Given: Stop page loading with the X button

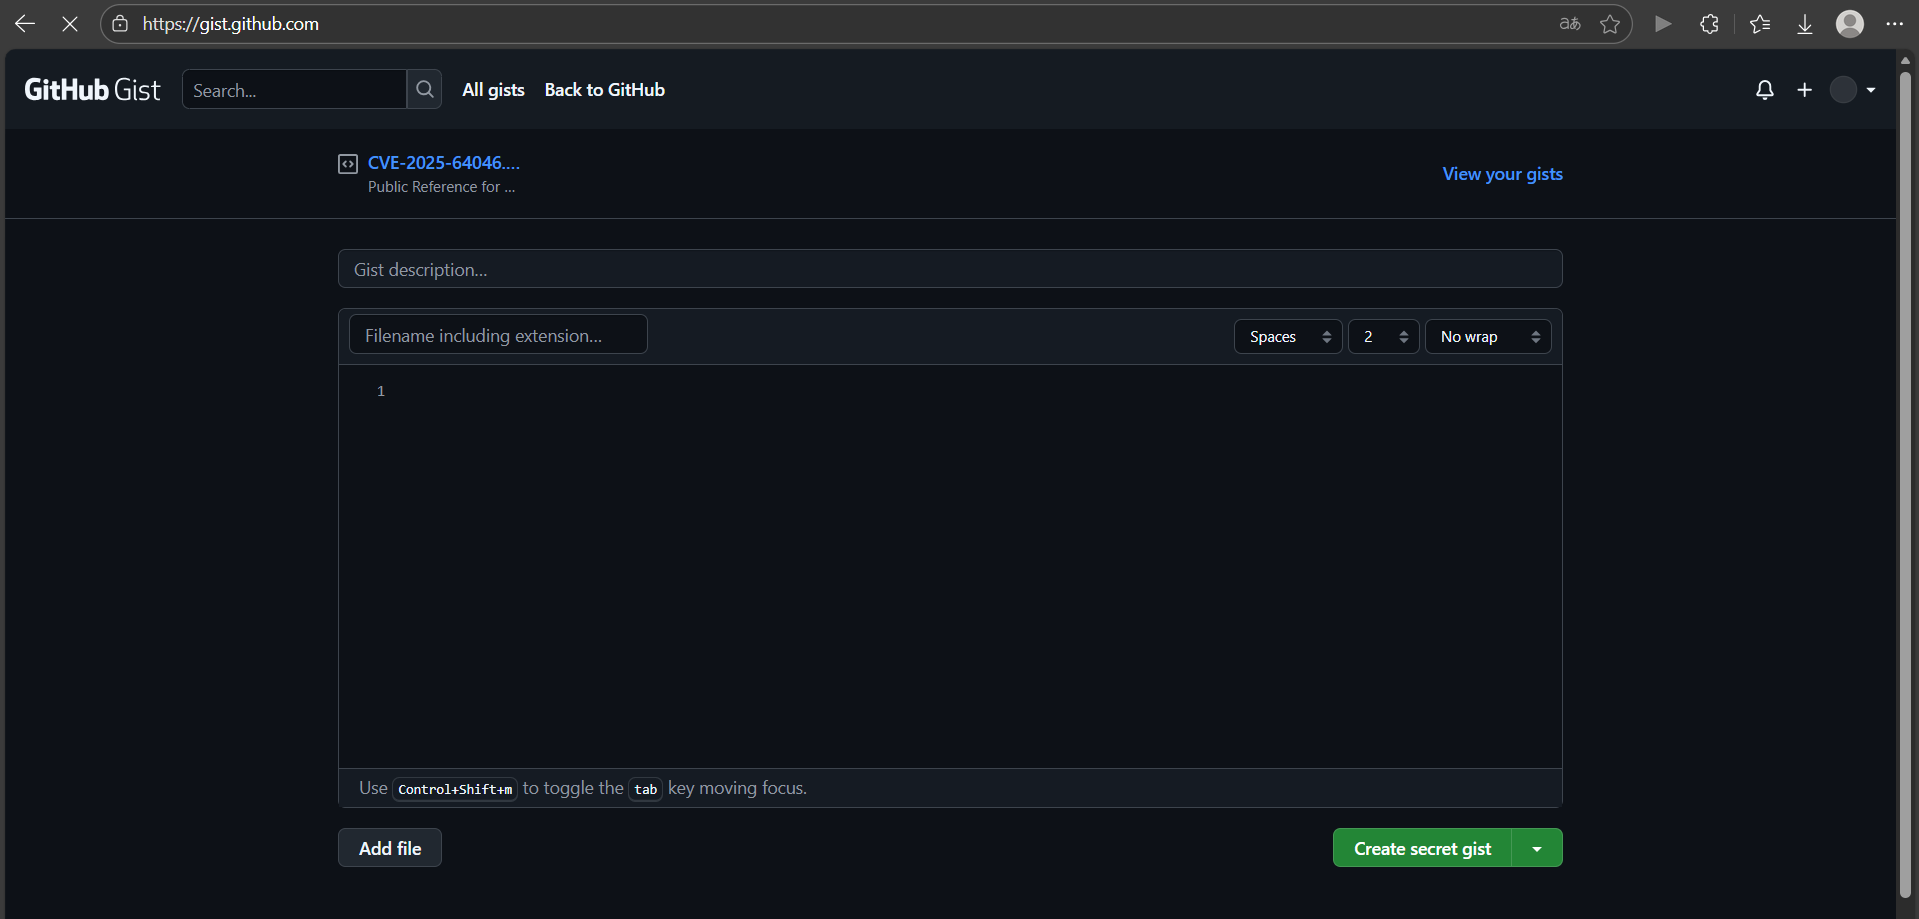Looking at the screenshot, I should tap(70, 24).
